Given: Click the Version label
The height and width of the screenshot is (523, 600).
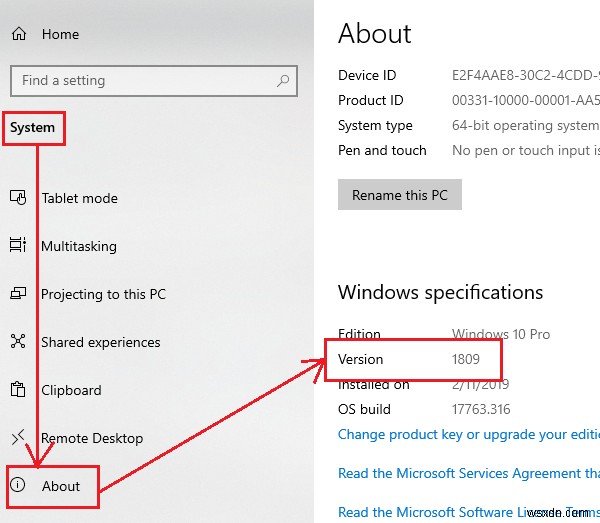Looking at the screenshot, I should tap(360, 359).
